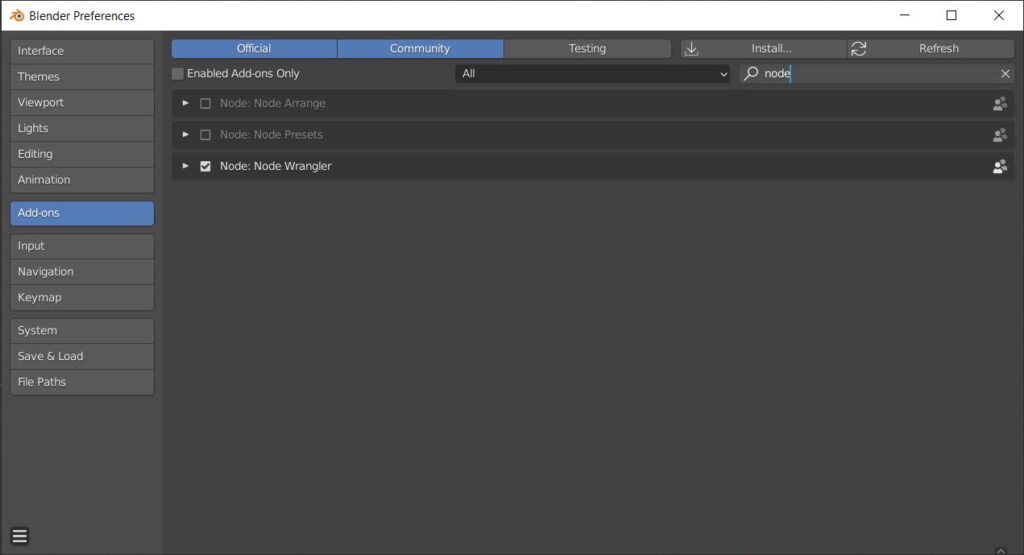1024x555 pixels.
Task: Open the Viewport preferences section
Action: pos(82,103)
